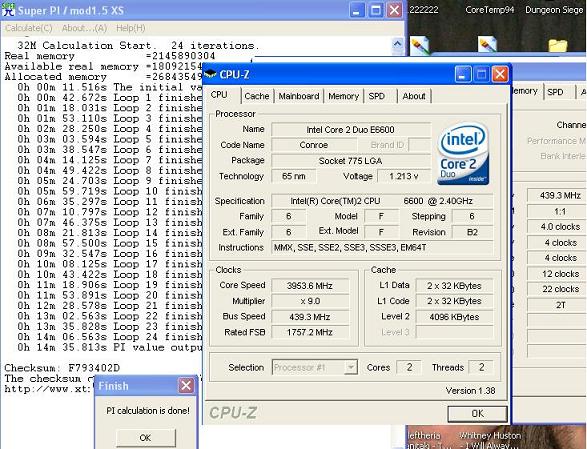Click the Threads count field
This screenshot has width=587, height=449.
[x=481, y=367]
